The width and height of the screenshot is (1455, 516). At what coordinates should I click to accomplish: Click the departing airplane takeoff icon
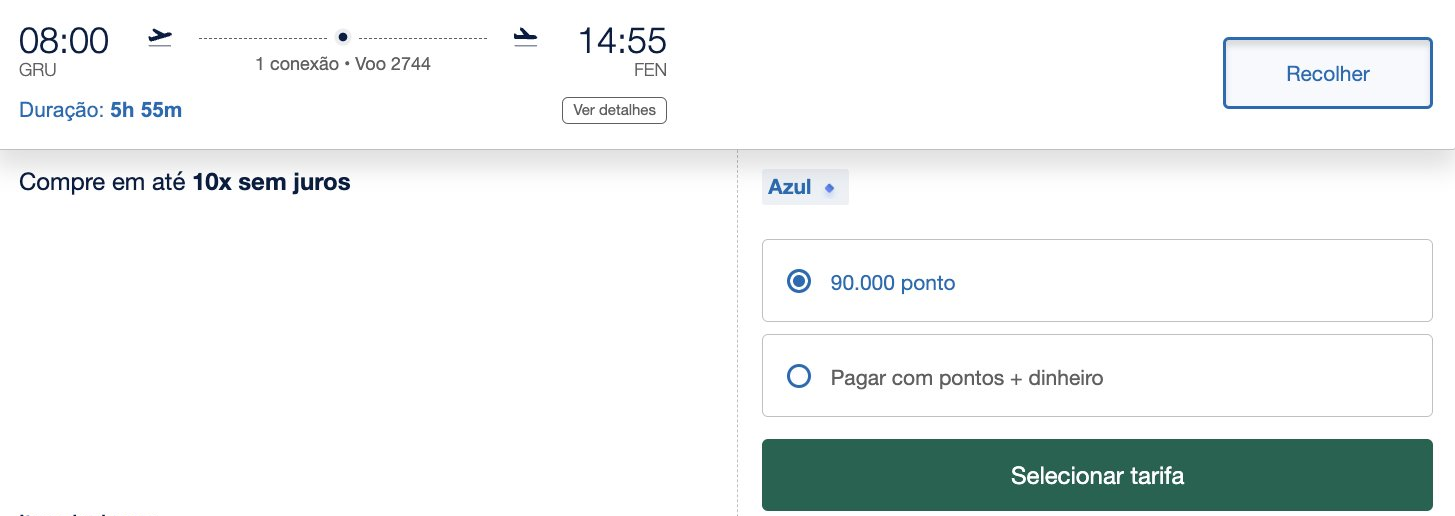(160, 37)
